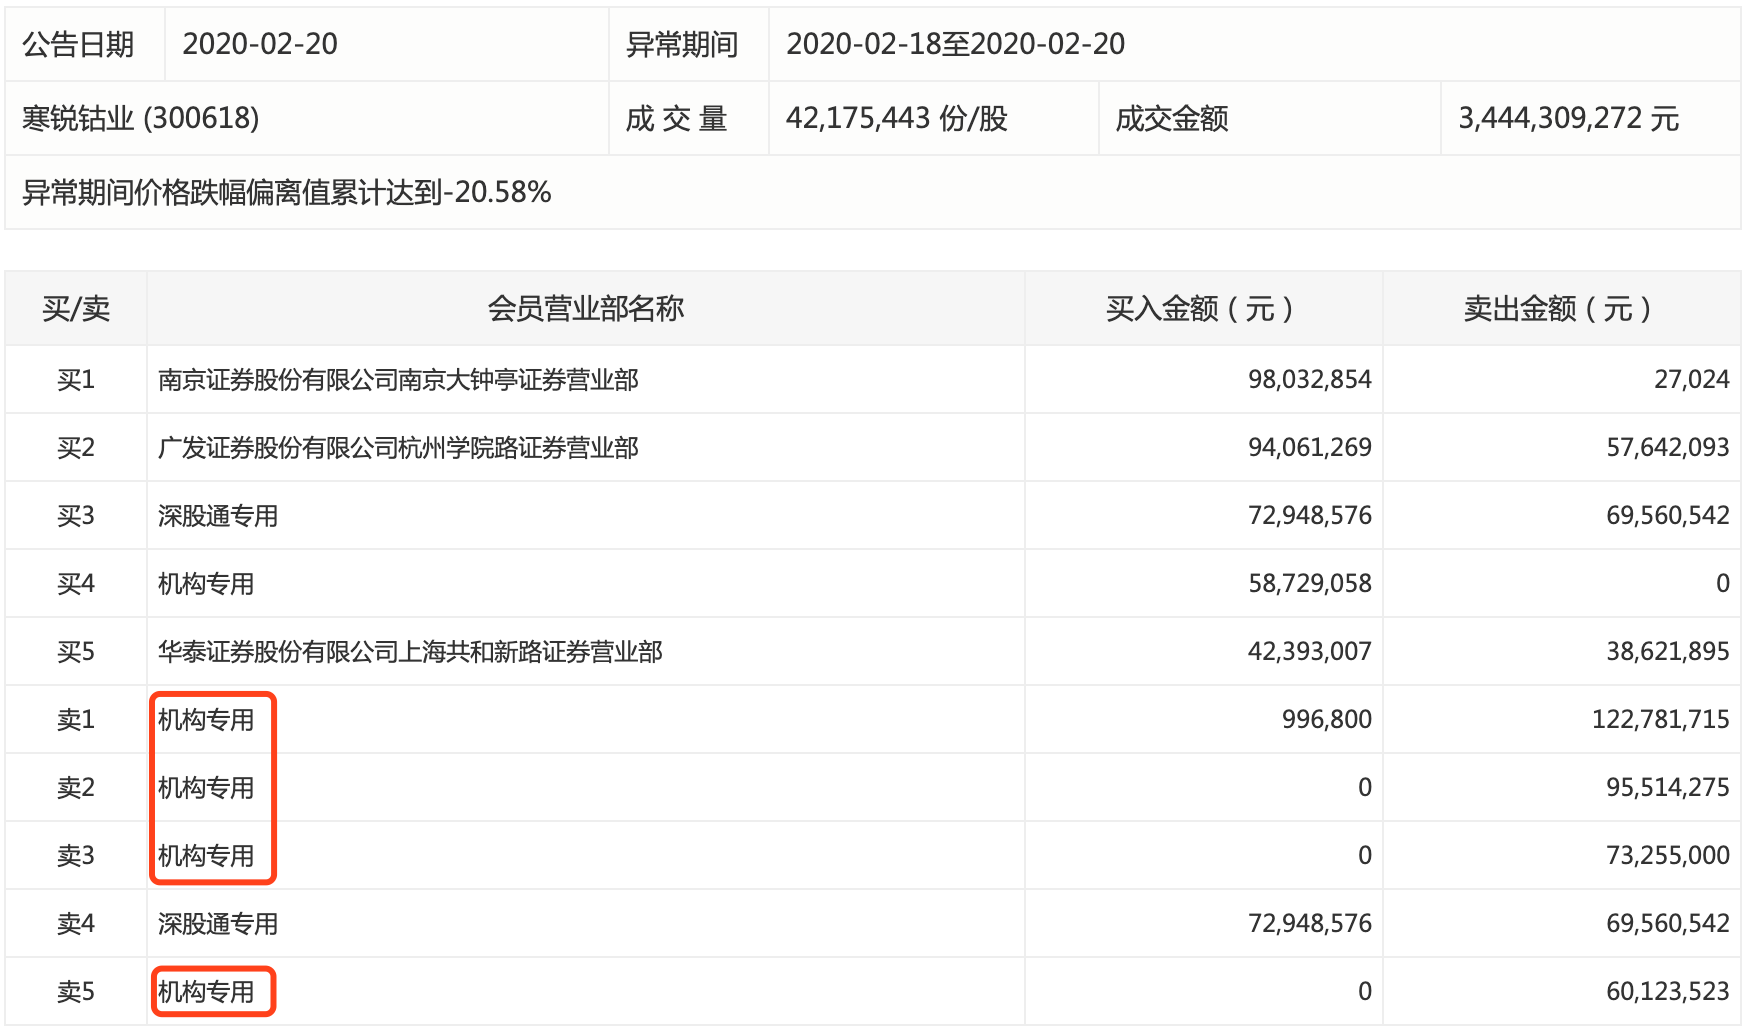The width and height of the screenshot is (1752, 1034).
Task: Click 广发证券杭州学院路证券营业部 name
Action: click(x=398, y=447)
